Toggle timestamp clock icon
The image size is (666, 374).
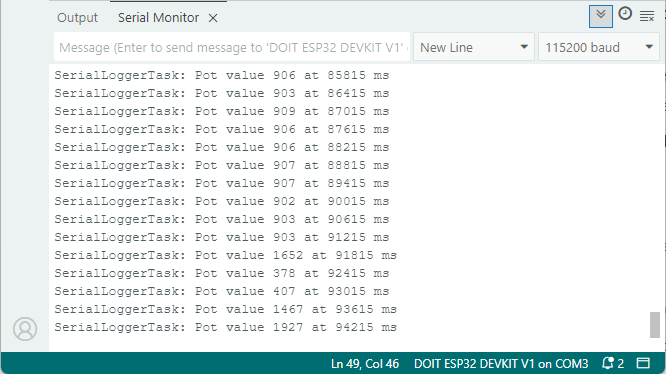point(625,14)
